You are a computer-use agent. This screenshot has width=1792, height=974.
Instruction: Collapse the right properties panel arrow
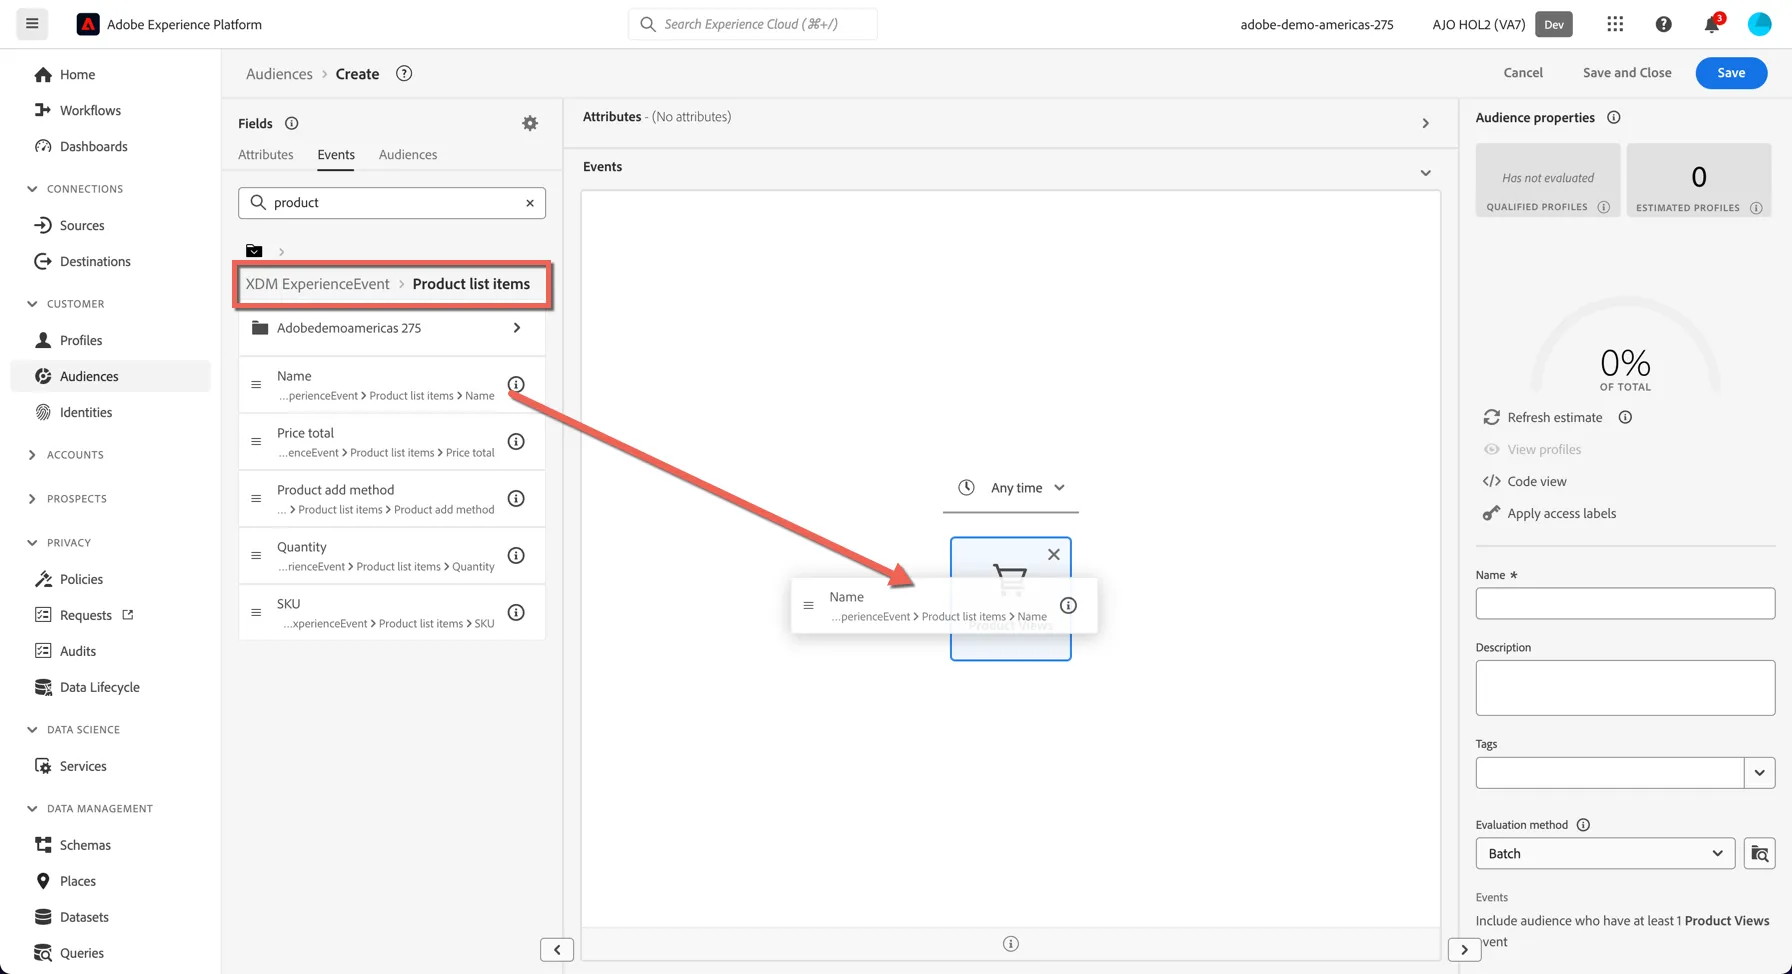tap(1464, 950)
